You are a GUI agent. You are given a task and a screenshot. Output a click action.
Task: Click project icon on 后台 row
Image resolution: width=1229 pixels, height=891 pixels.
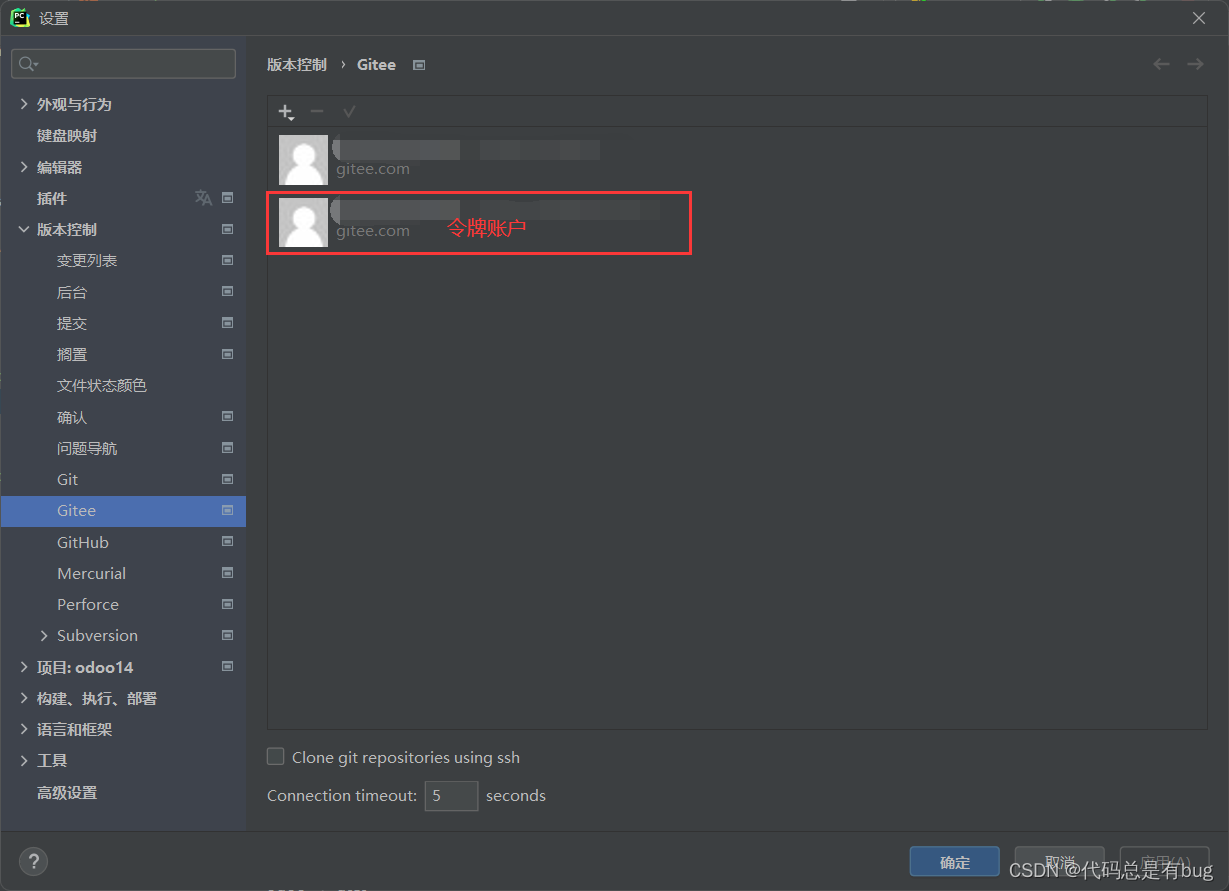228,292
